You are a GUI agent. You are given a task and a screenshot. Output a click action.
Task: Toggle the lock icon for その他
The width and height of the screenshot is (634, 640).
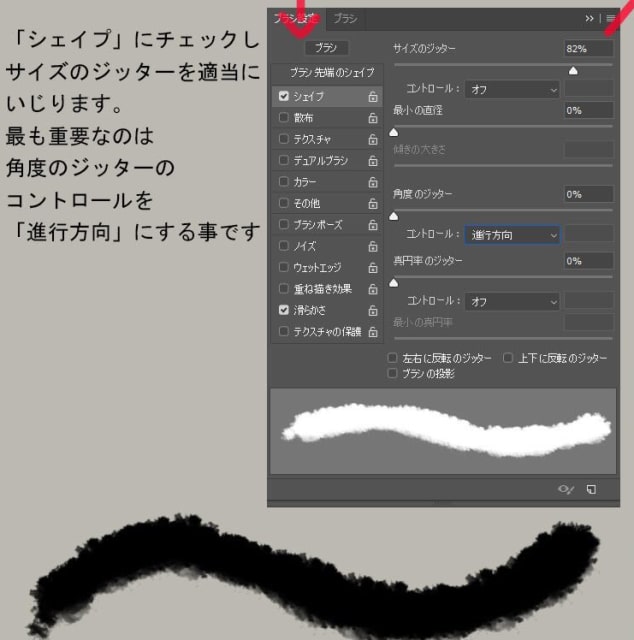373,204
